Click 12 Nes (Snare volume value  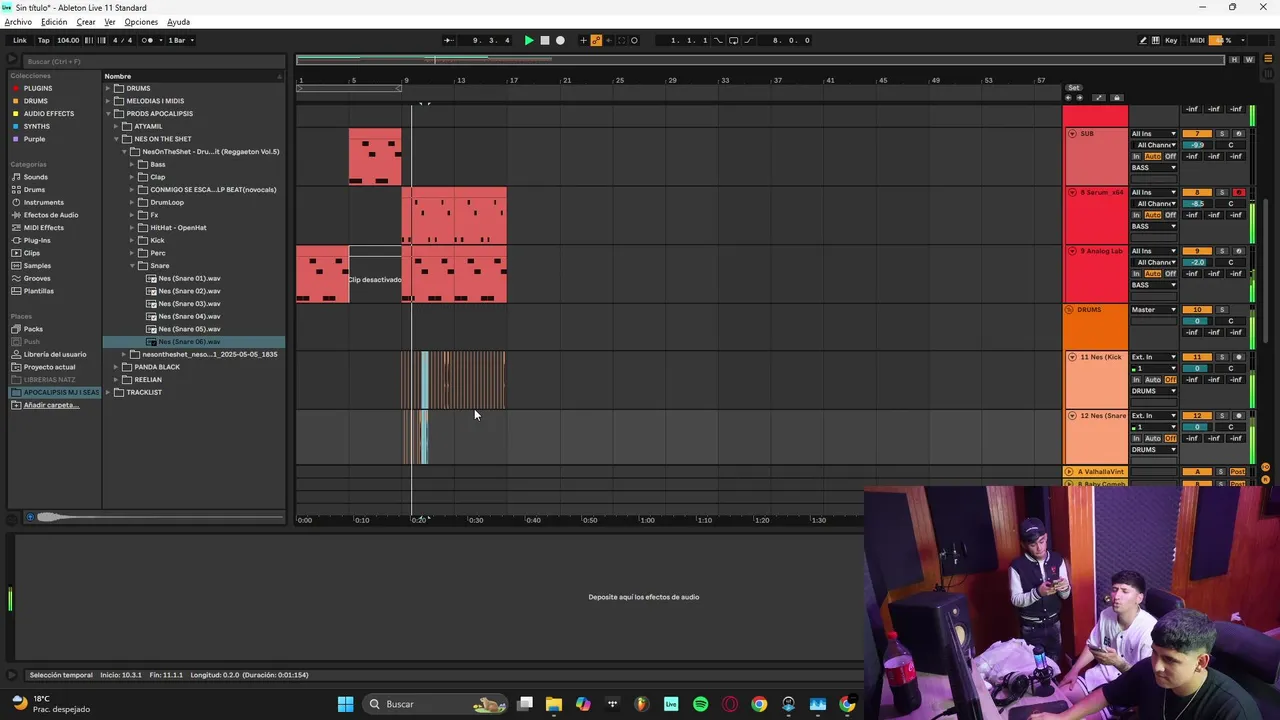click(x=1197, y=427)
